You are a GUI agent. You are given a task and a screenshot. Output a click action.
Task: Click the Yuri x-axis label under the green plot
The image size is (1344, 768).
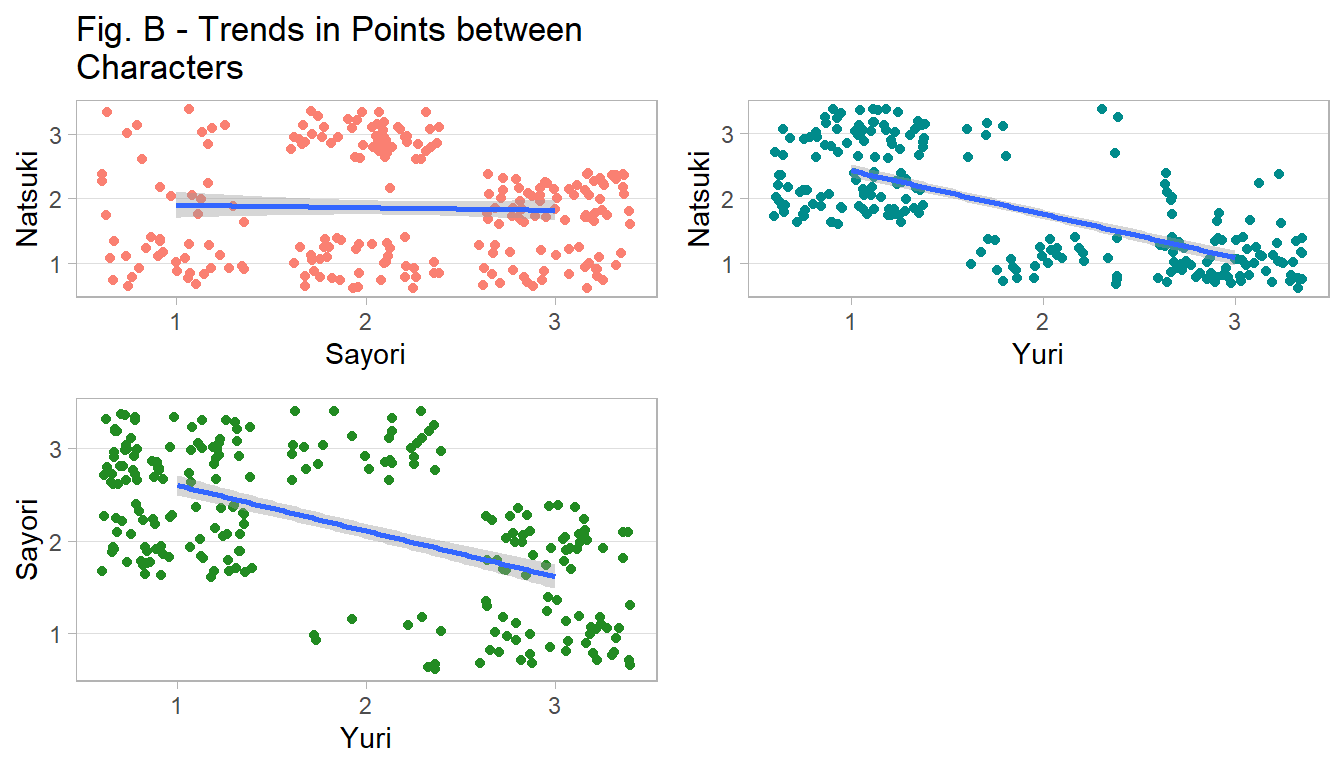[366, 739]
